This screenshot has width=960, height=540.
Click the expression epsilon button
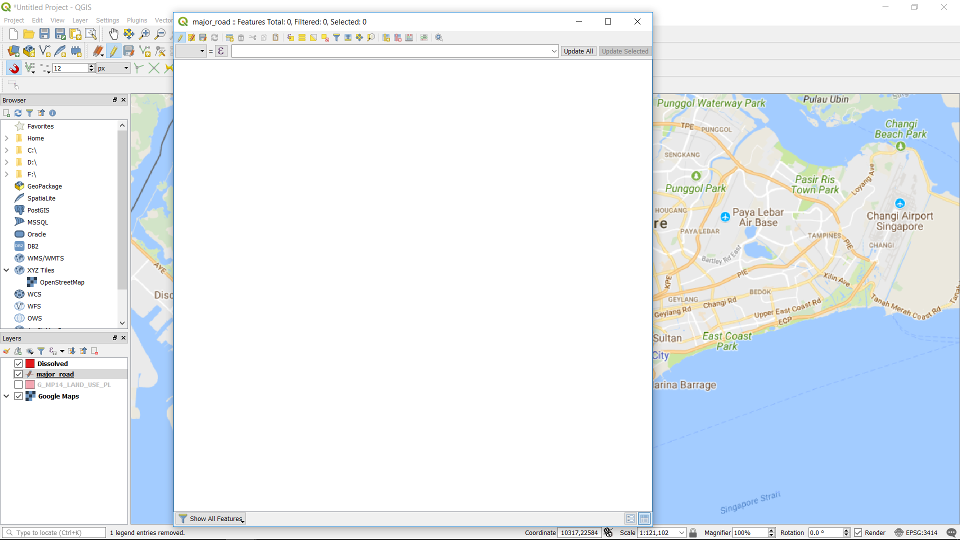coord(221,51)
